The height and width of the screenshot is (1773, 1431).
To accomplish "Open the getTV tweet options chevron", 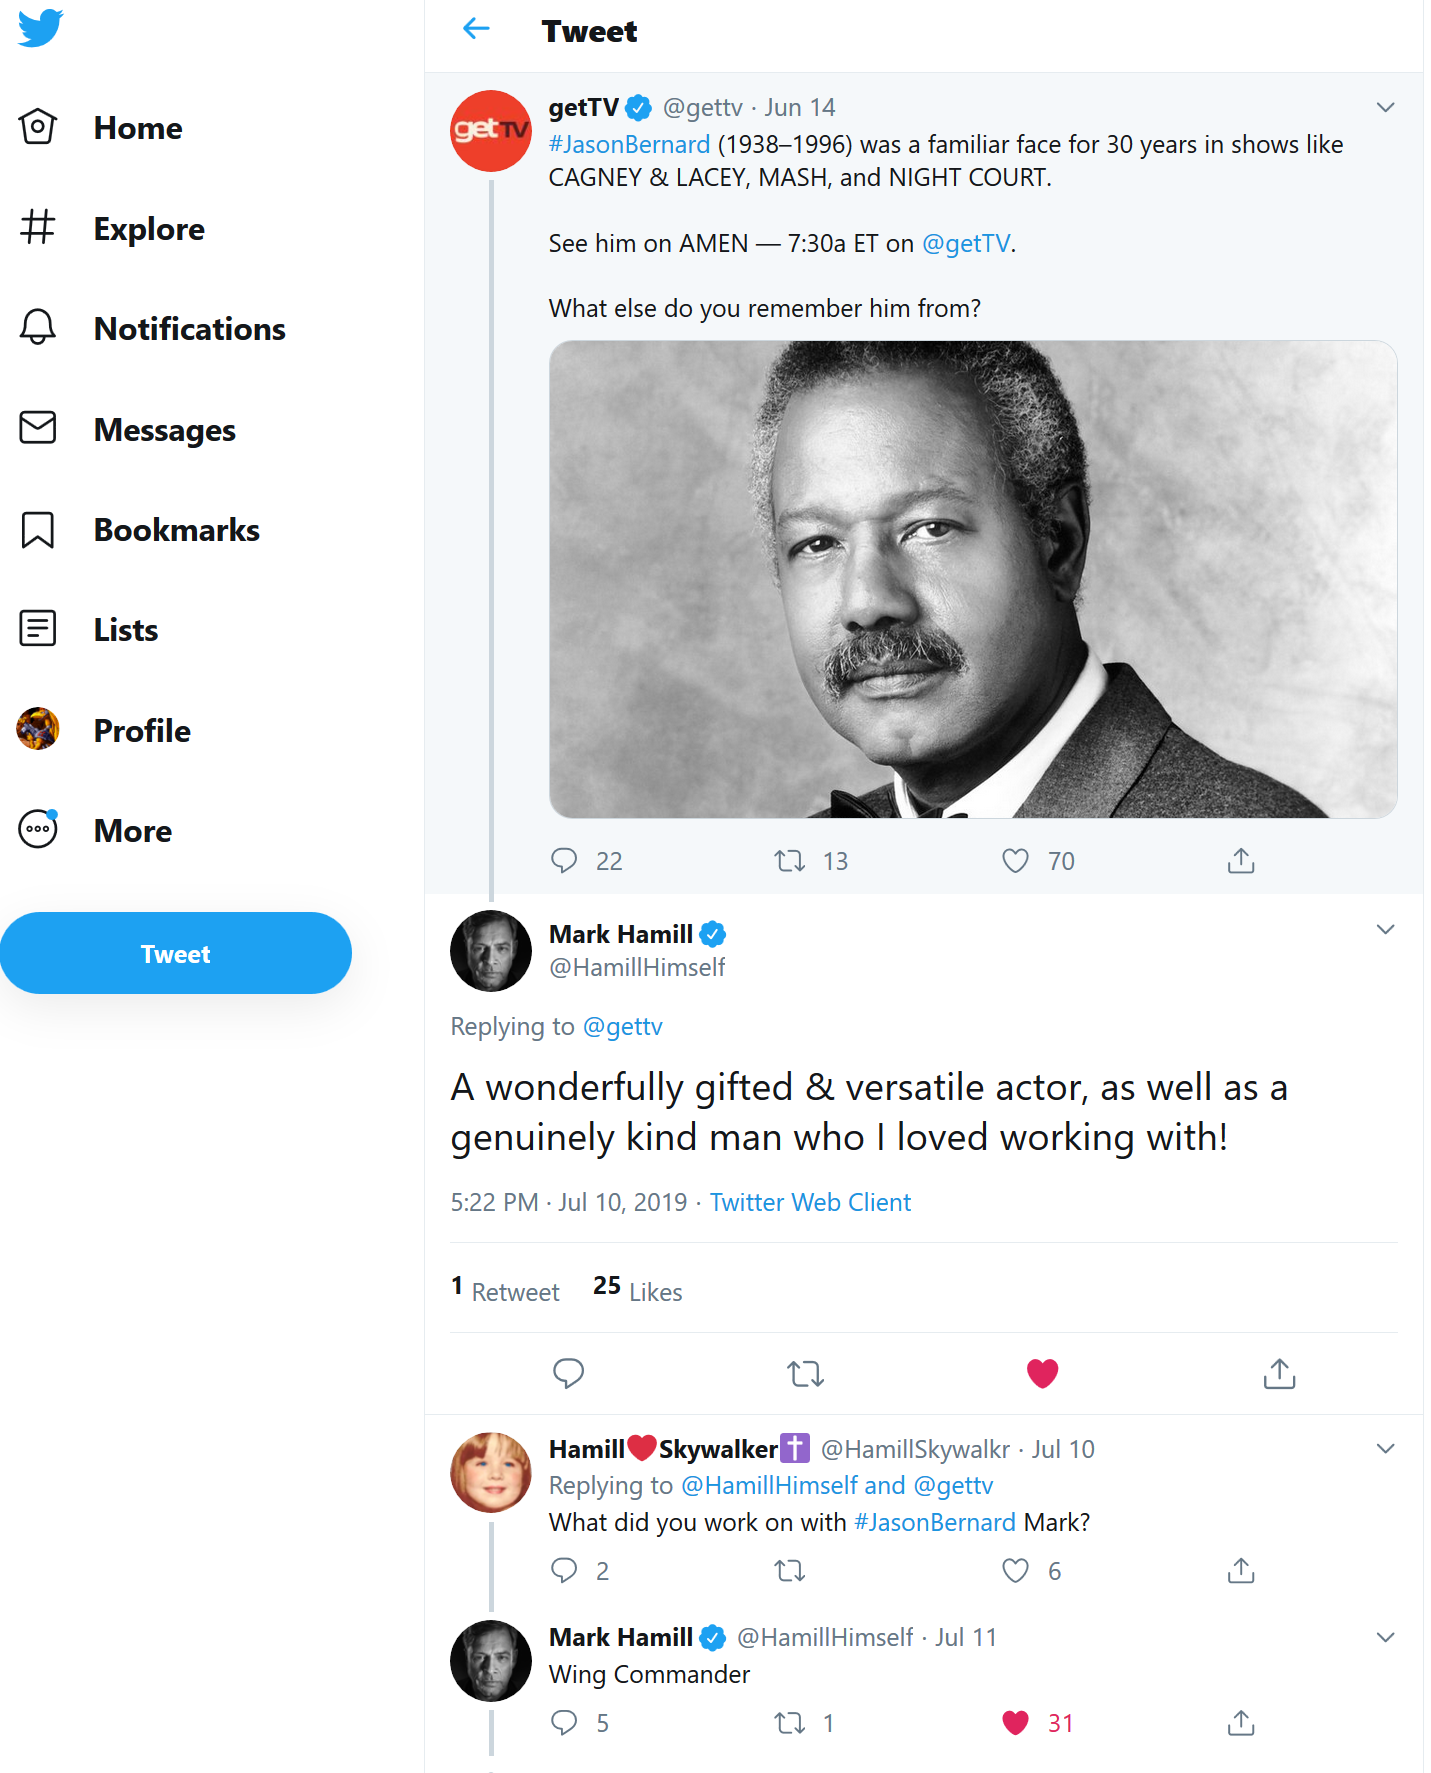I will click(x=1385, y=107).
